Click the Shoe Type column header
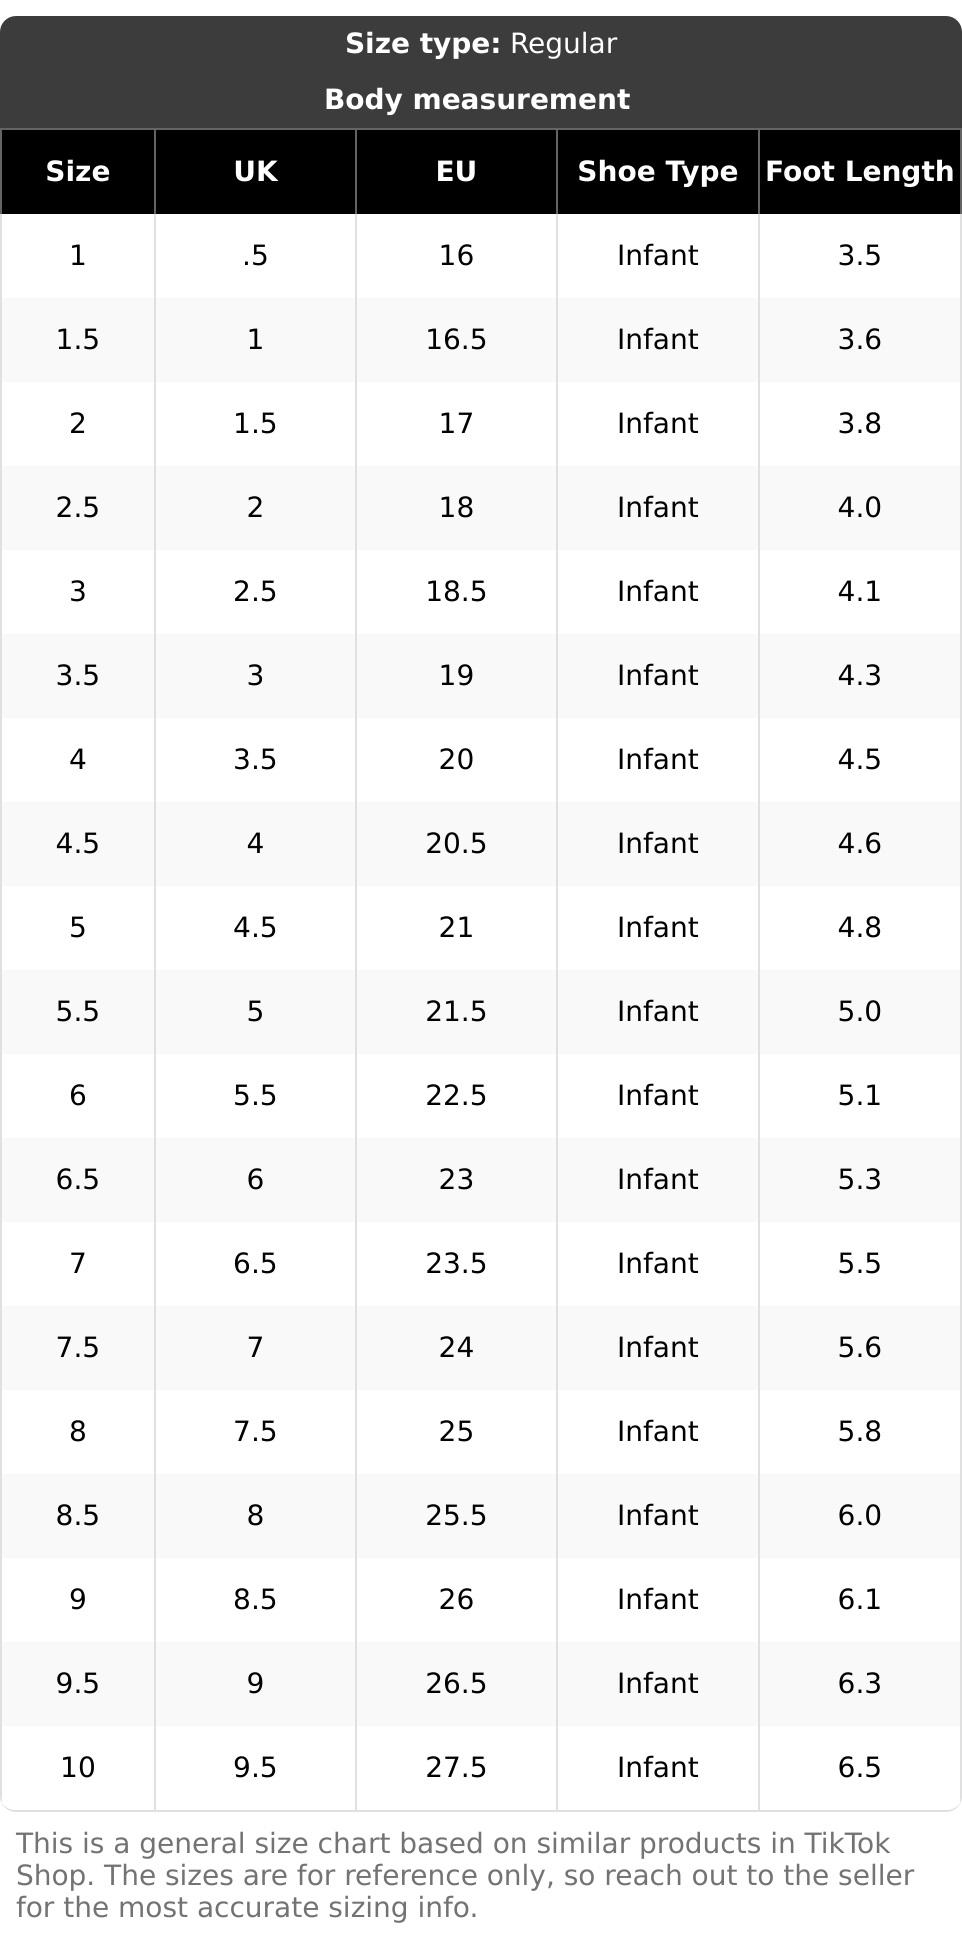 tap(657, 171)
